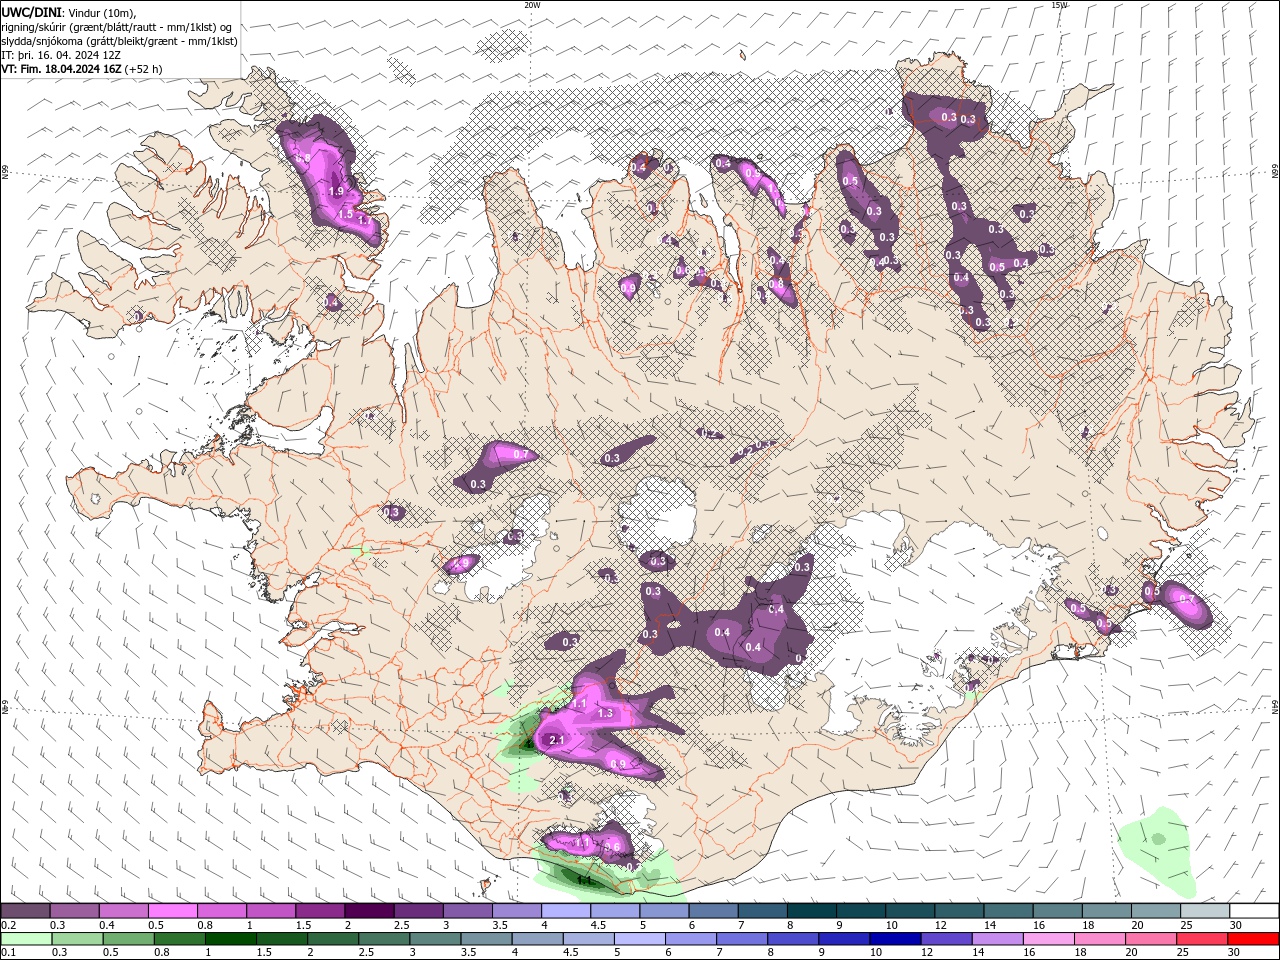The image size is (1280, 960).
Task: Click the 4 grey-blue swatch on the rain scale
Action: pos(536,938)
